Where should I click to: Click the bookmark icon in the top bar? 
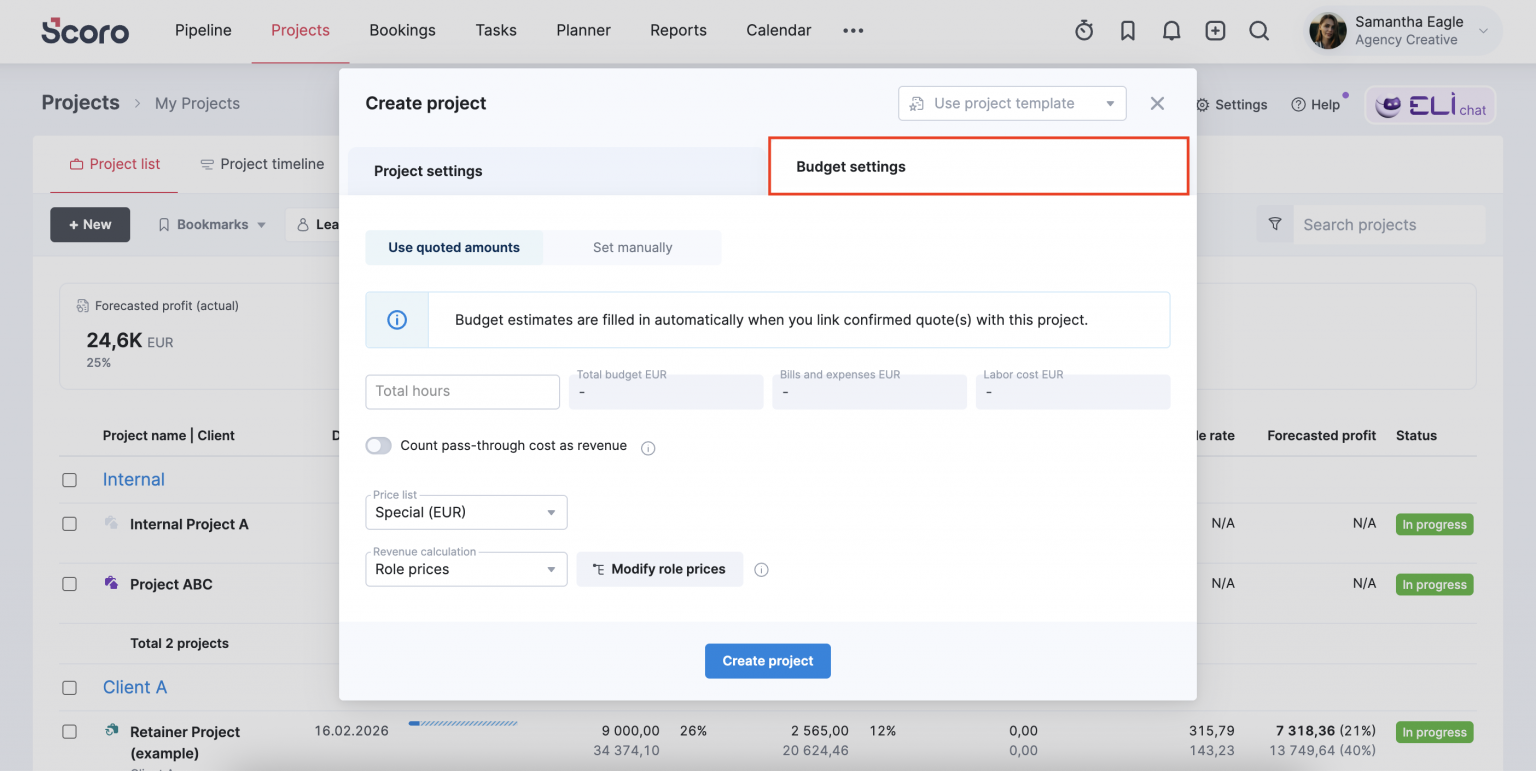pyautogui.click(x=1127, y=30)
